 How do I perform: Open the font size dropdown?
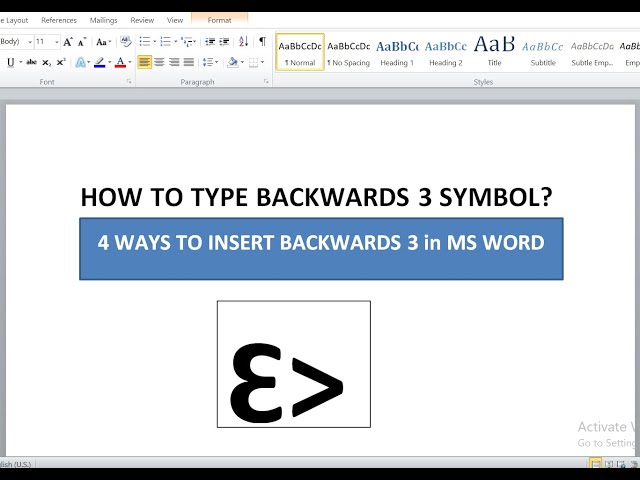[58, 42]
